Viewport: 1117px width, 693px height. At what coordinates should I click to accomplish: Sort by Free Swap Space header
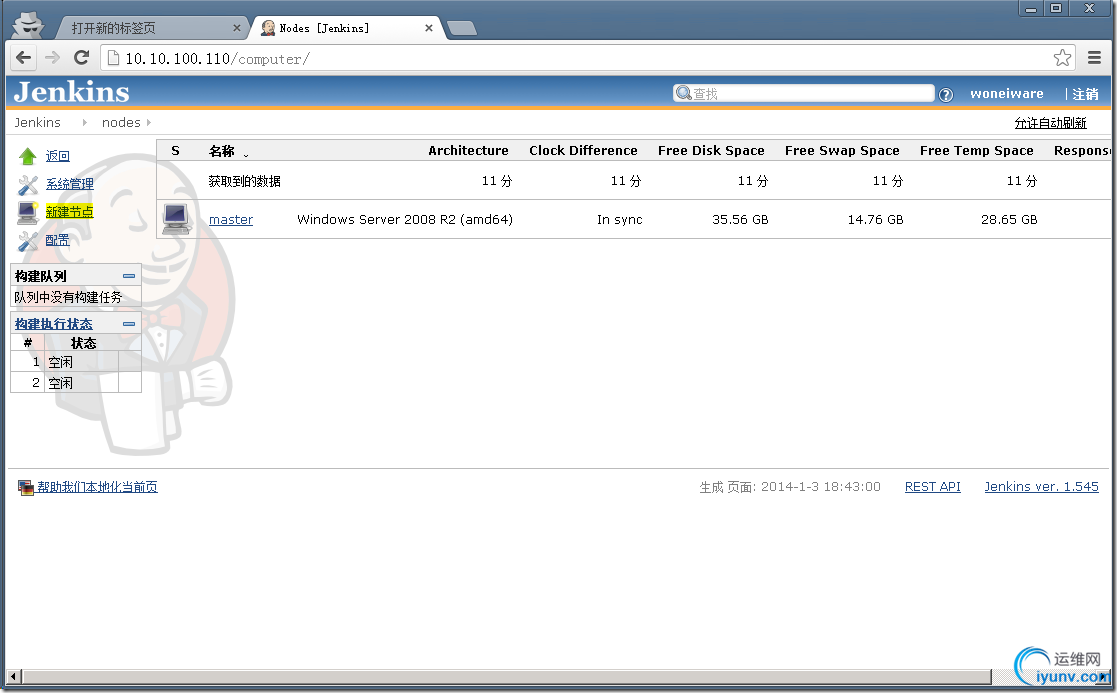tap(842, 150)
